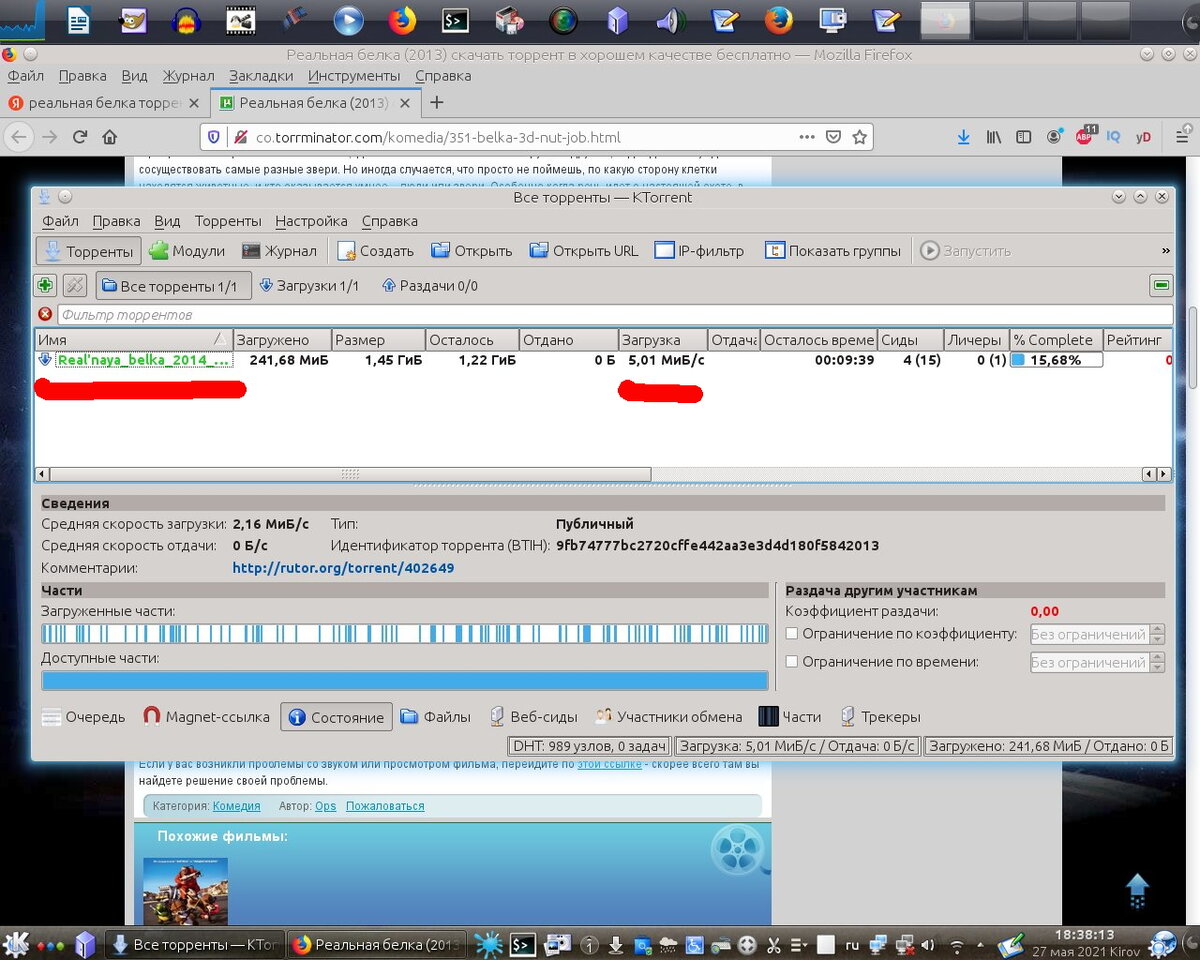Click the Пожаловаться link on webpage

click(385, 806)
